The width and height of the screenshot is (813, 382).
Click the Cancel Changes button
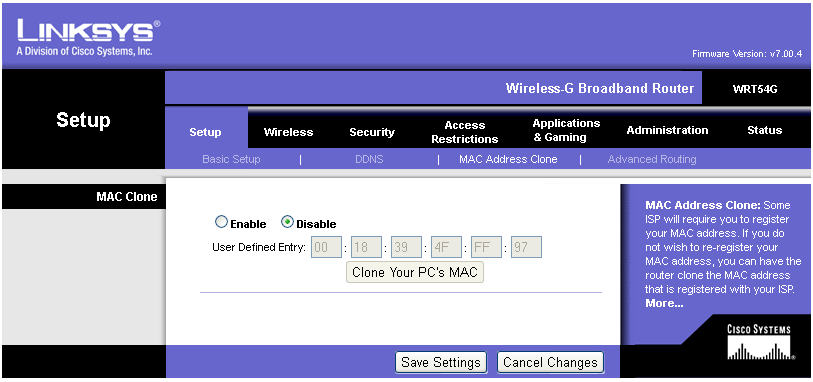tap(550, 362)
